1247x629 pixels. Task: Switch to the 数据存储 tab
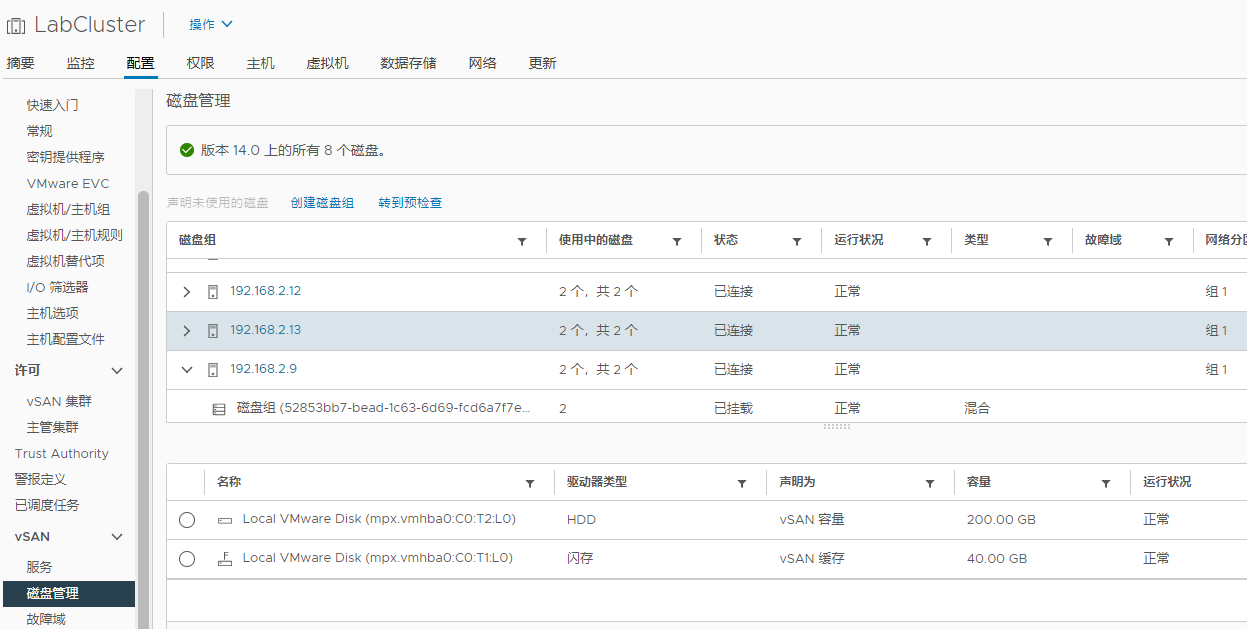[409, 63]
